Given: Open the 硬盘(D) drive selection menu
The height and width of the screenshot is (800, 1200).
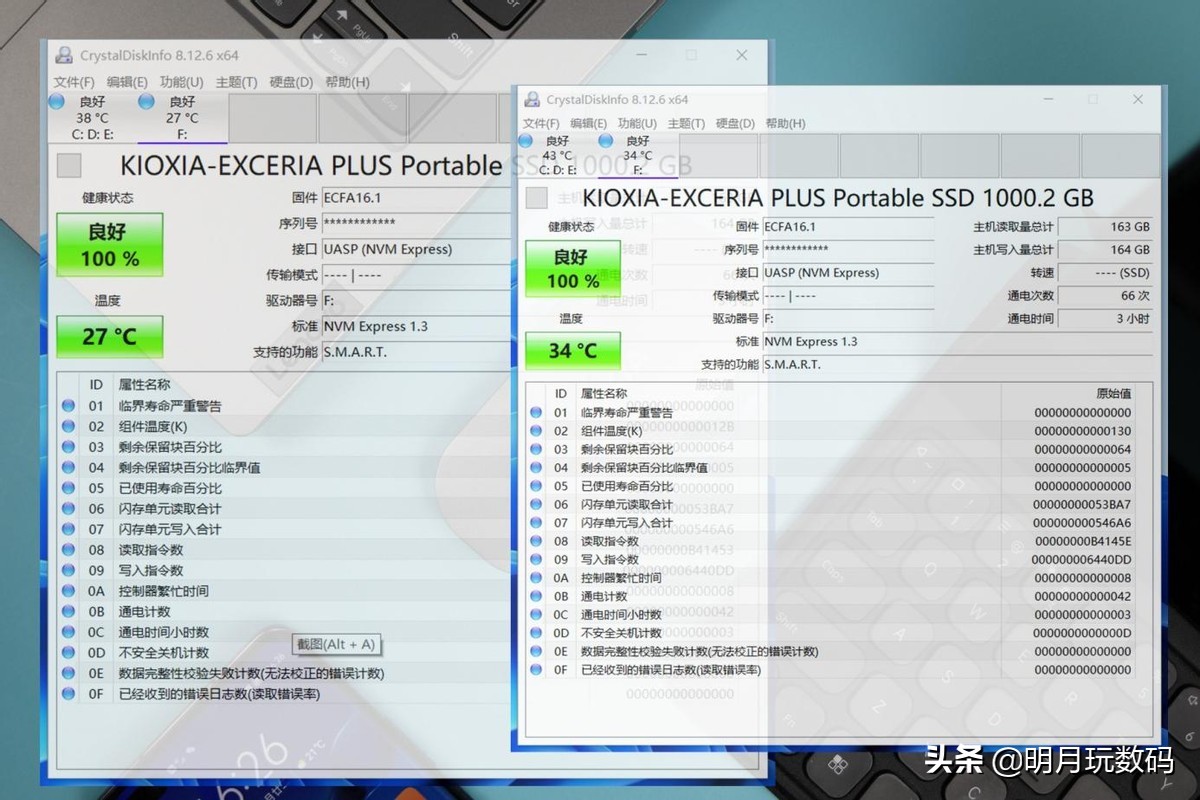Looking at the screenshot, I should point(737,123).
